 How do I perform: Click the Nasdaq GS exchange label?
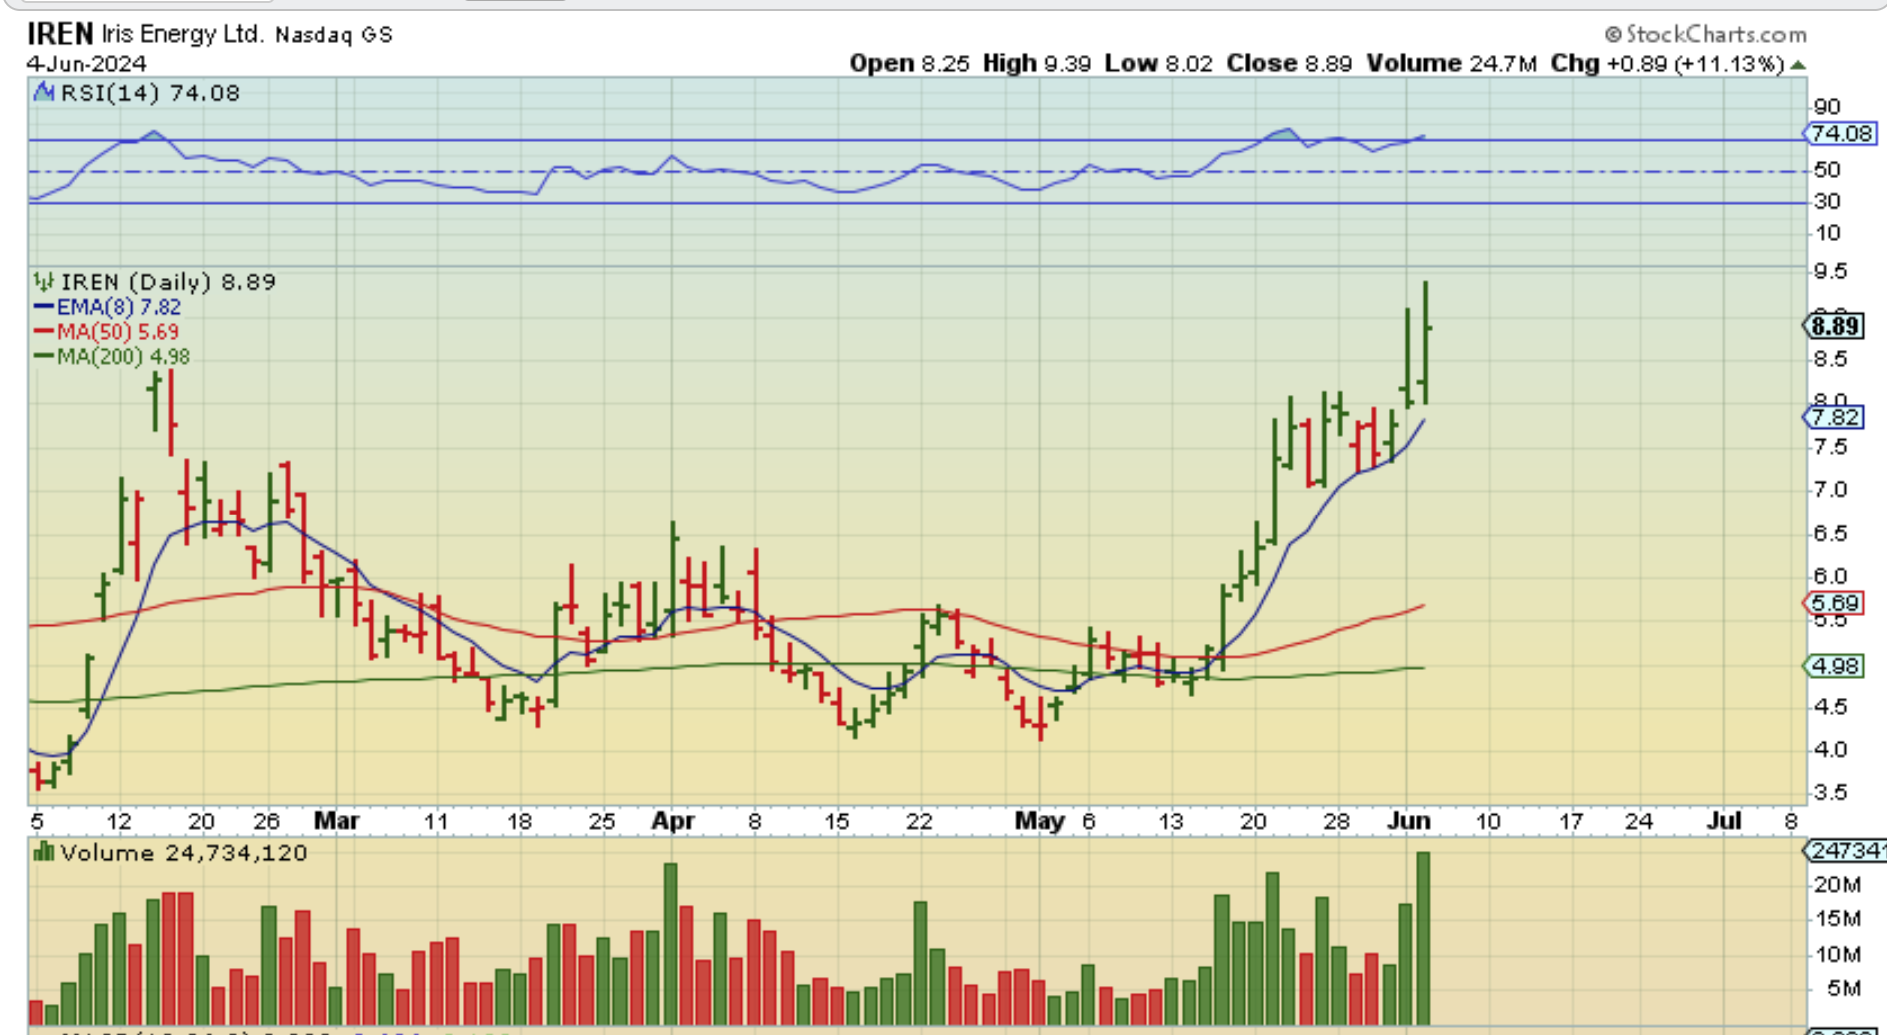point(334,35)
